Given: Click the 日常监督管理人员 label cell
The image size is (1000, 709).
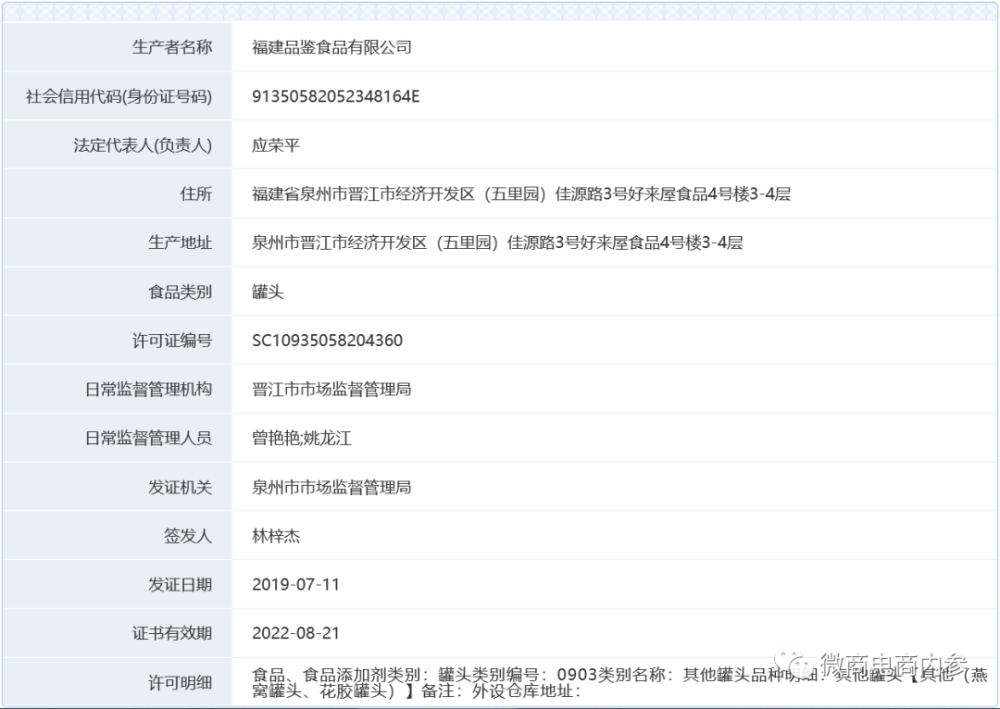Looking at the screenshot, I should pos(117,438).
